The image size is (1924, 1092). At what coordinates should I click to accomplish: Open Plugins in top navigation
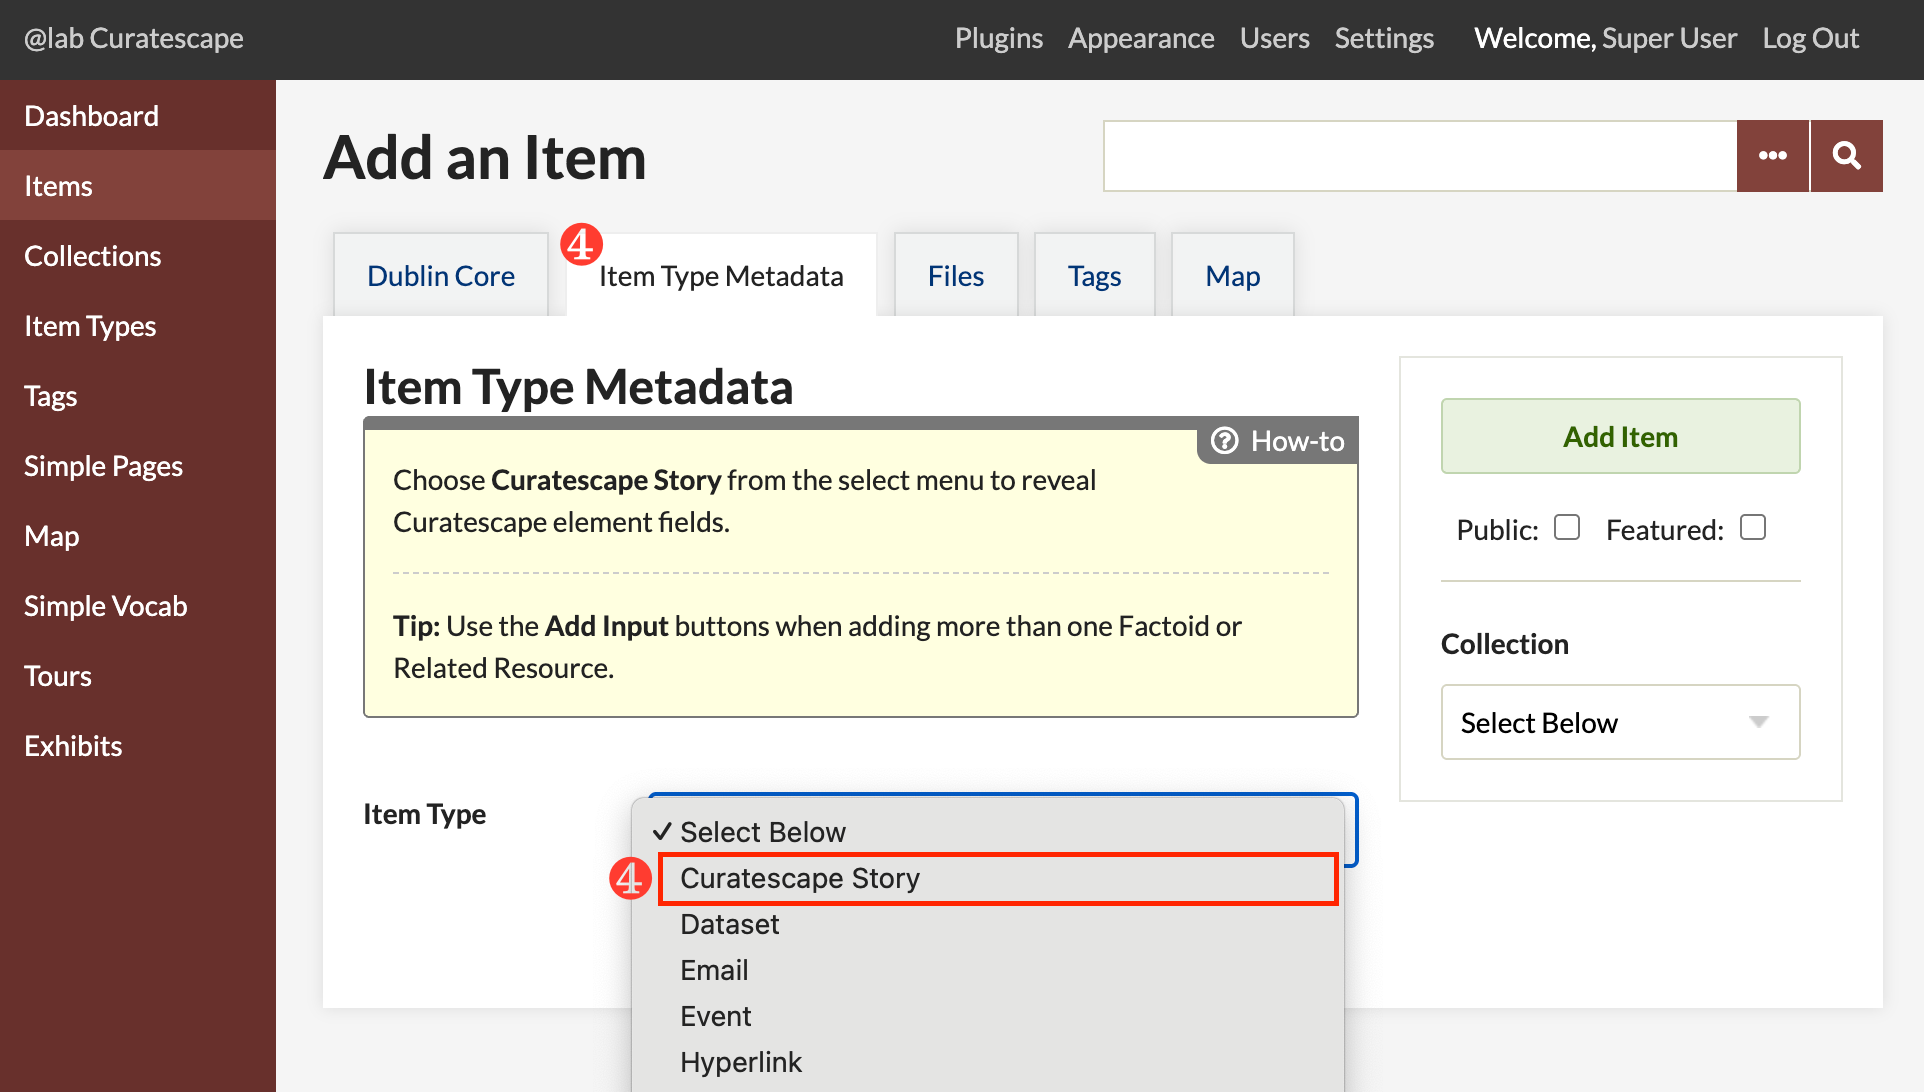[999, 38]
